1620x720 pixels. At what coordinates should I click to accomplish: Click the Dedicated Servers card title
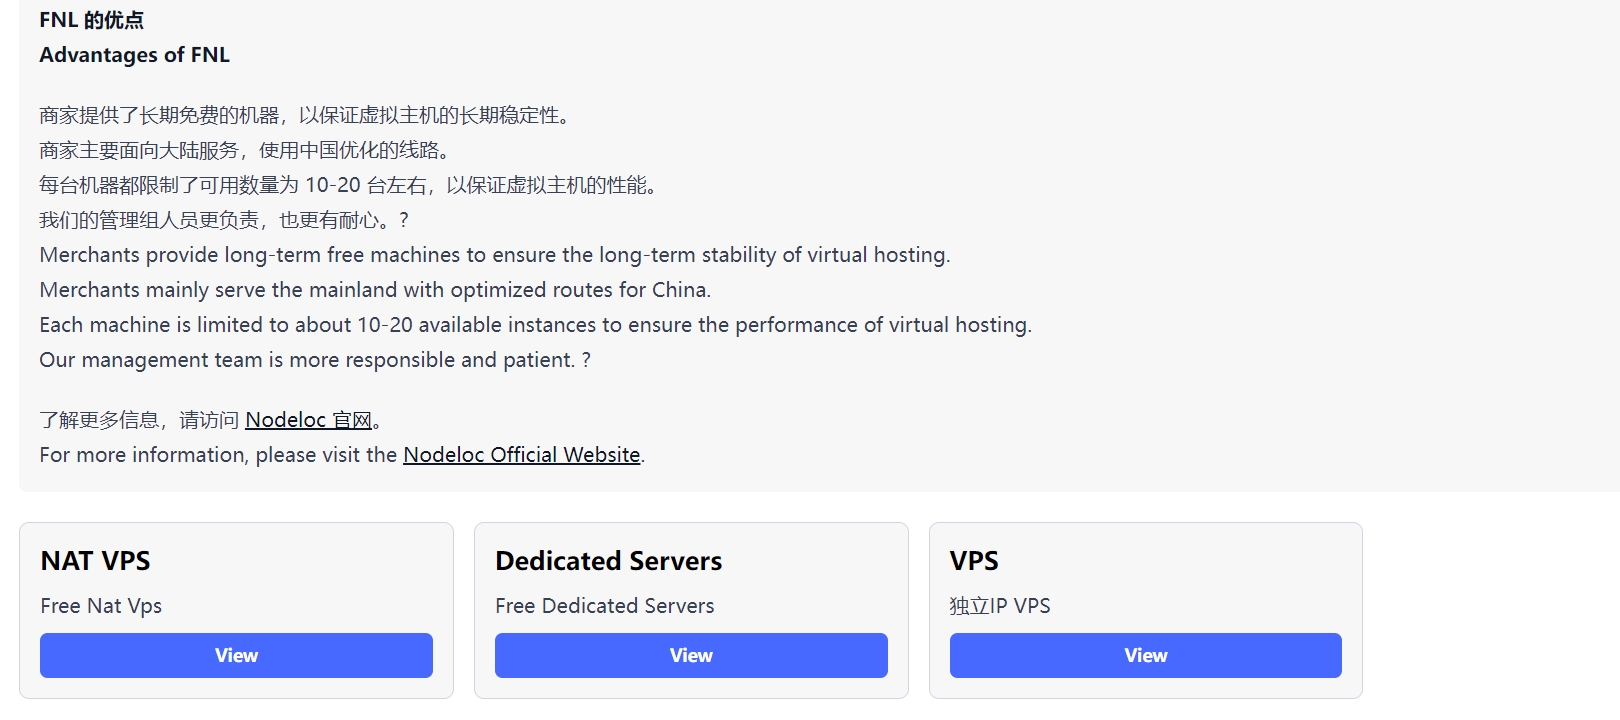[x=608, y=561]
